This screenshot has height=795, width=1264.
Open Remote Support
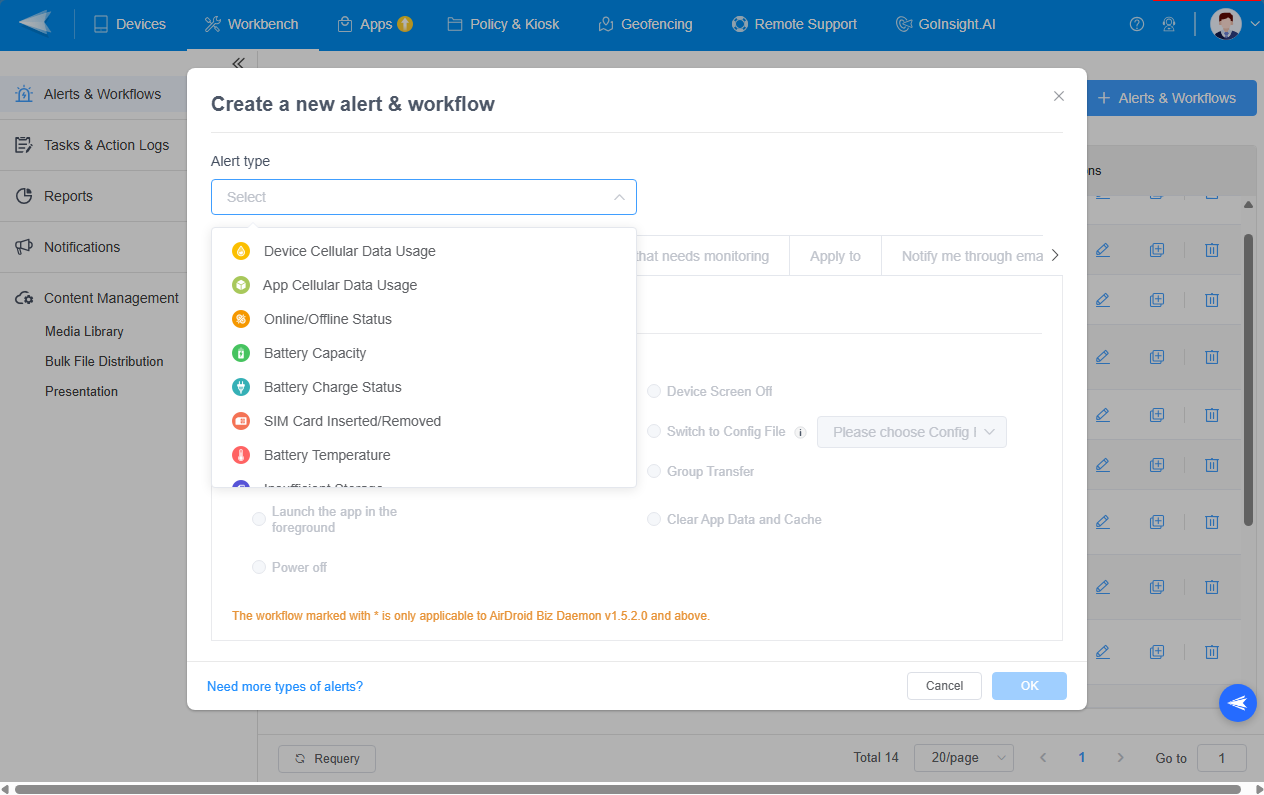click(x=794, y=24)
